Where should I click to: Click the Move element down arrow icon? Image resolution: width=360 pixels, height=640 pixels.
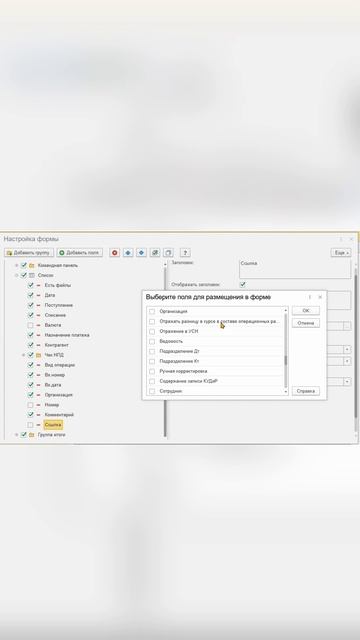tap(141, 253)
